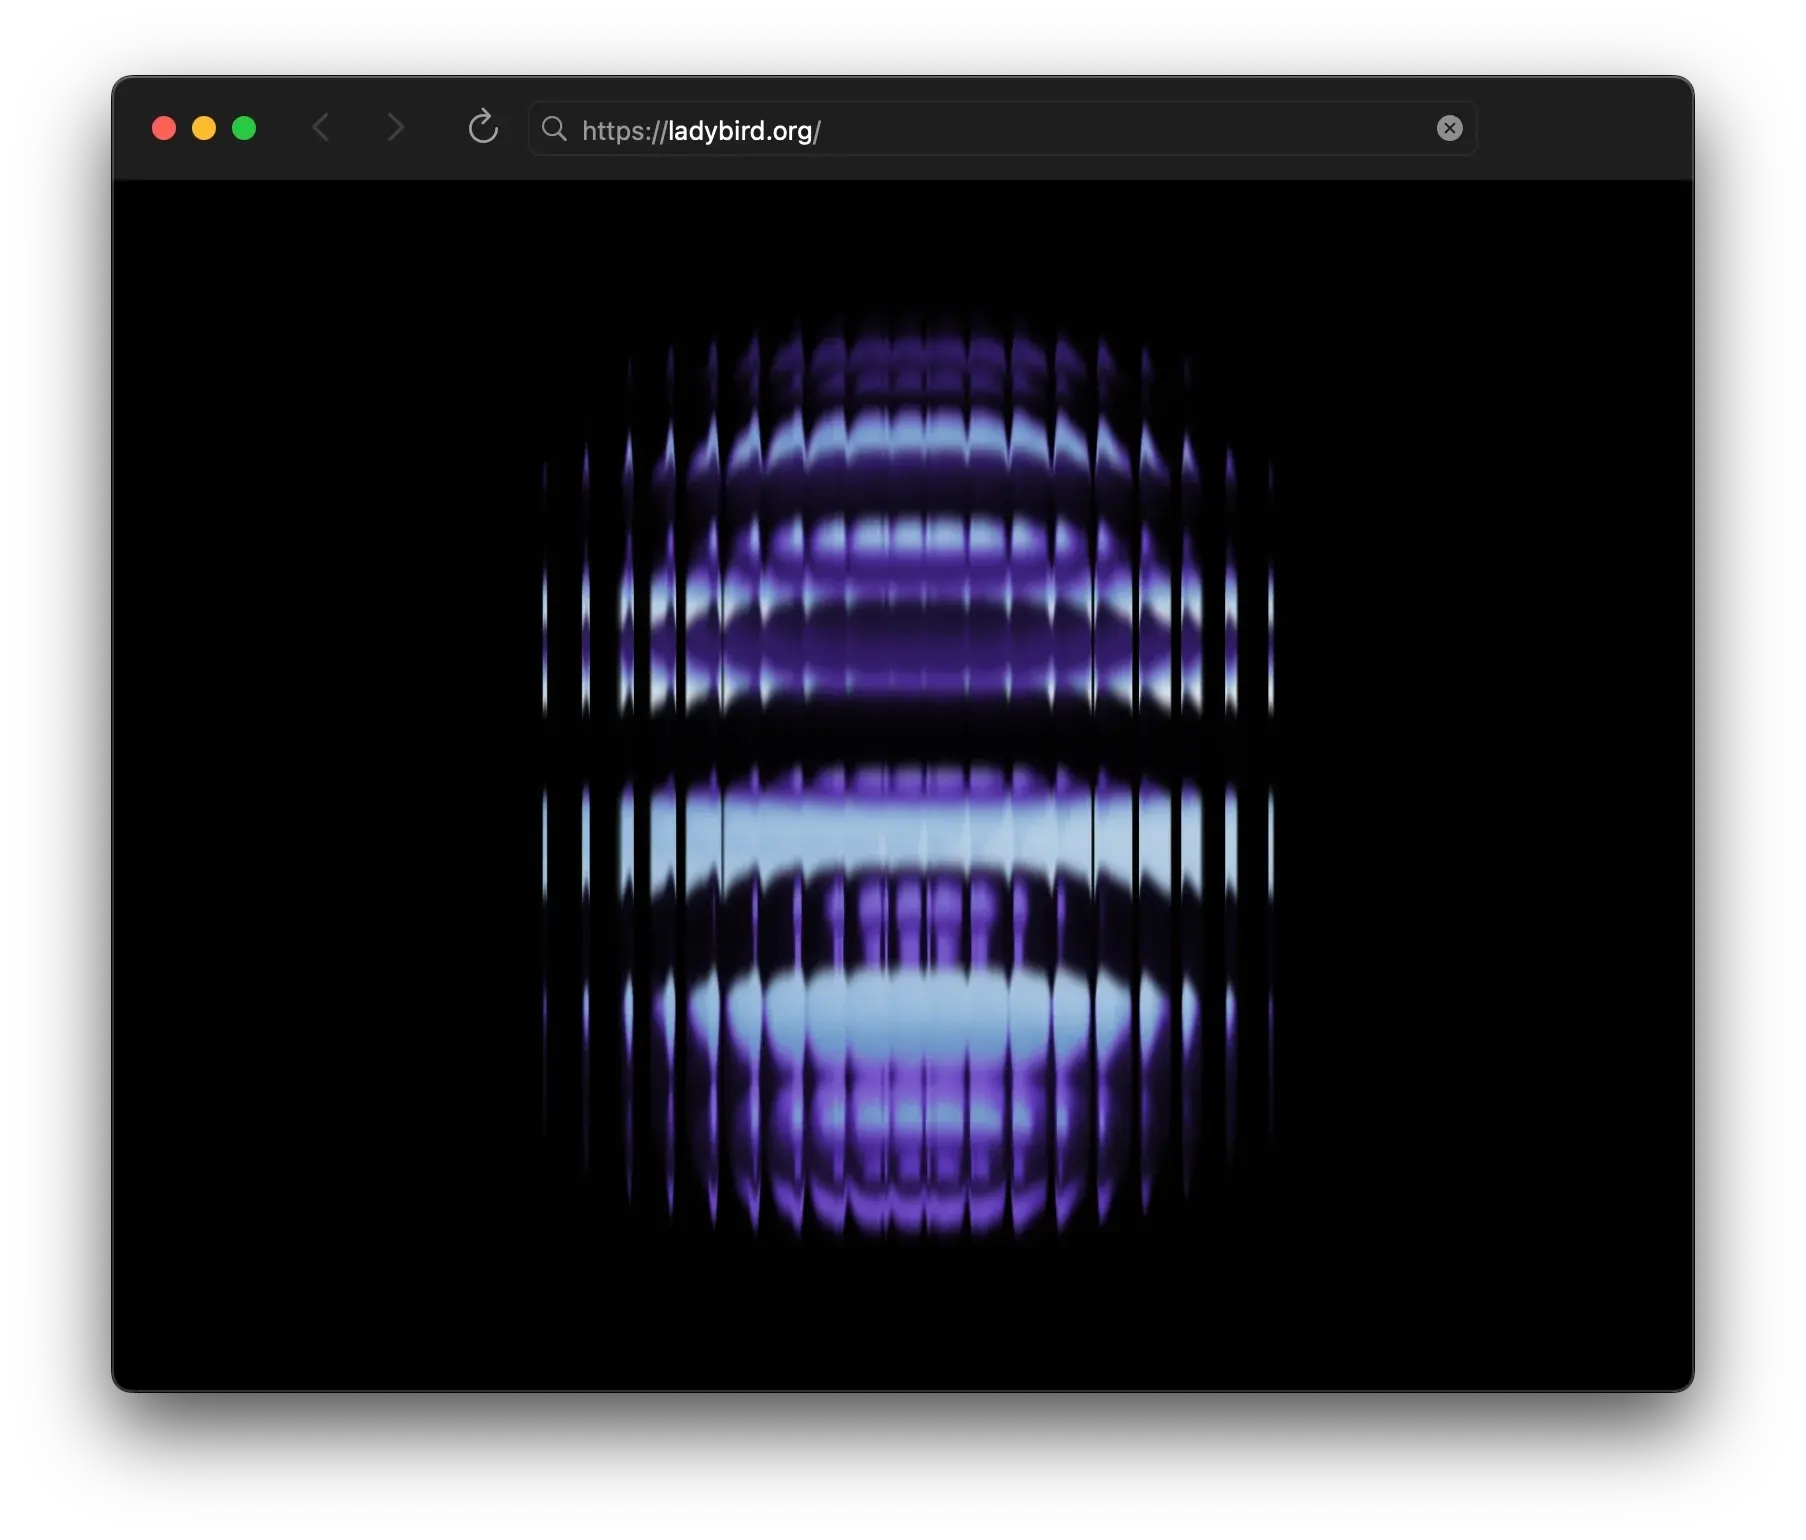Click the toolbar gap between forward and reload
The height and width of the screenshot is (1540, 1806).
438,128
